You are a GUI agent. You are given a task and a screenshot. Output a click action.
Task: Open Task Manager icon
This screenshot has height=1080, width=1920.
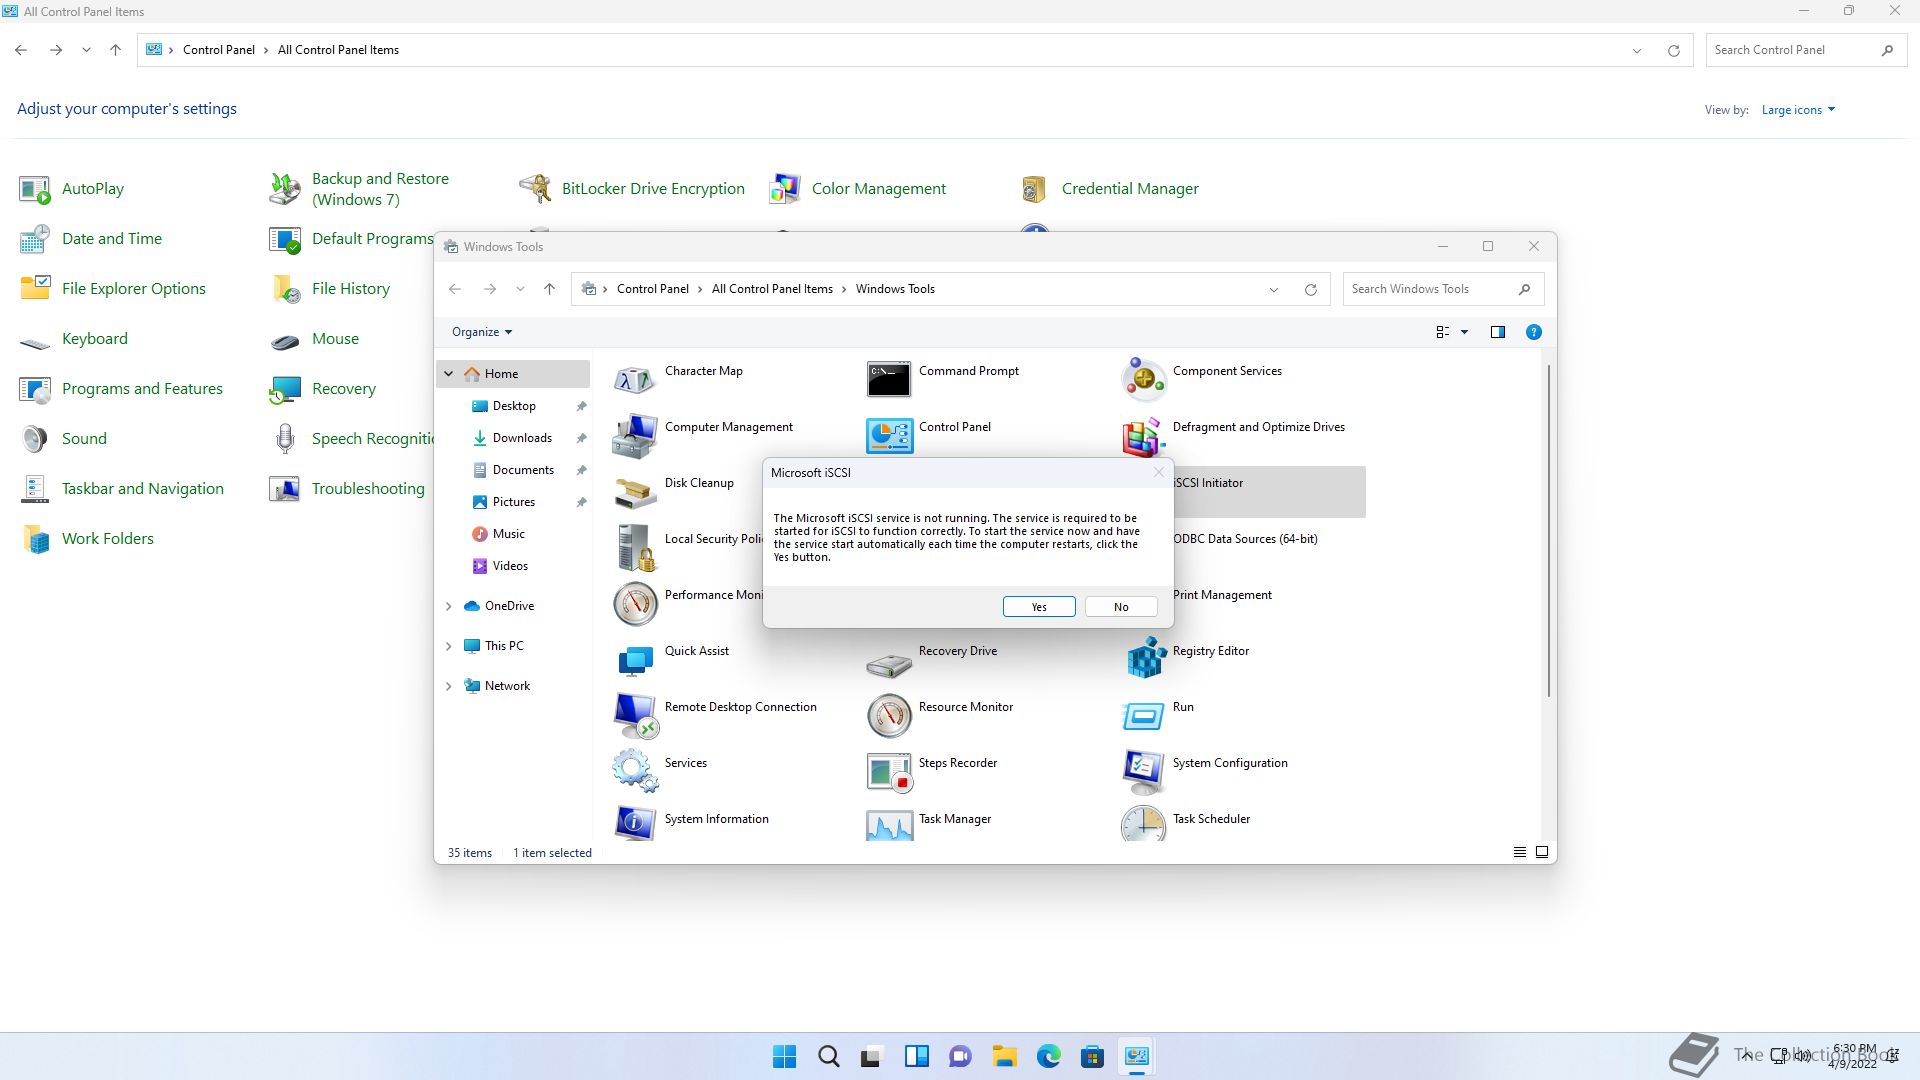click(x=889, y=824)
